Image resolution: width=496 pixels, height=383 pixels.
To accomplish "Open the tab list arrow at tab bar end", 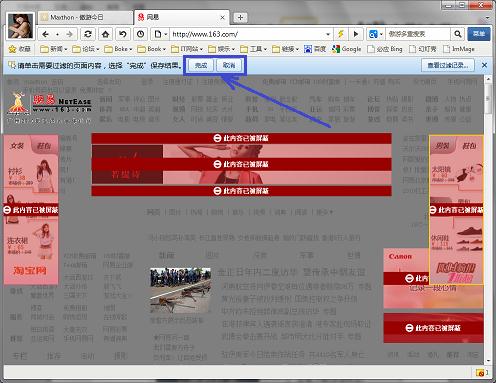I will coord(488,17).
